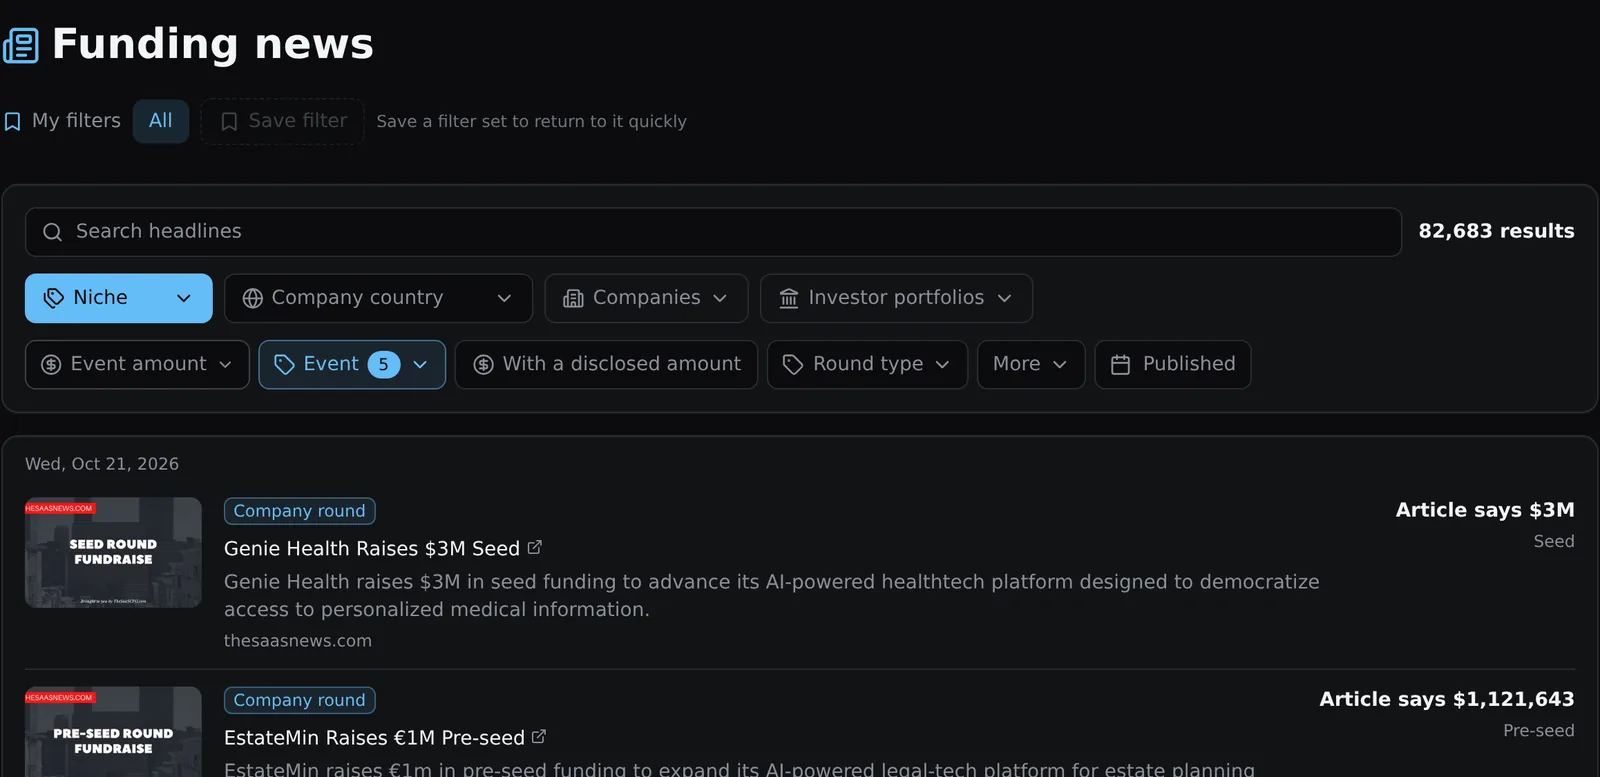This screenshot has height=777, width=1600.
Task: Click the Event amount dollar icon
Action: (51, 365)
